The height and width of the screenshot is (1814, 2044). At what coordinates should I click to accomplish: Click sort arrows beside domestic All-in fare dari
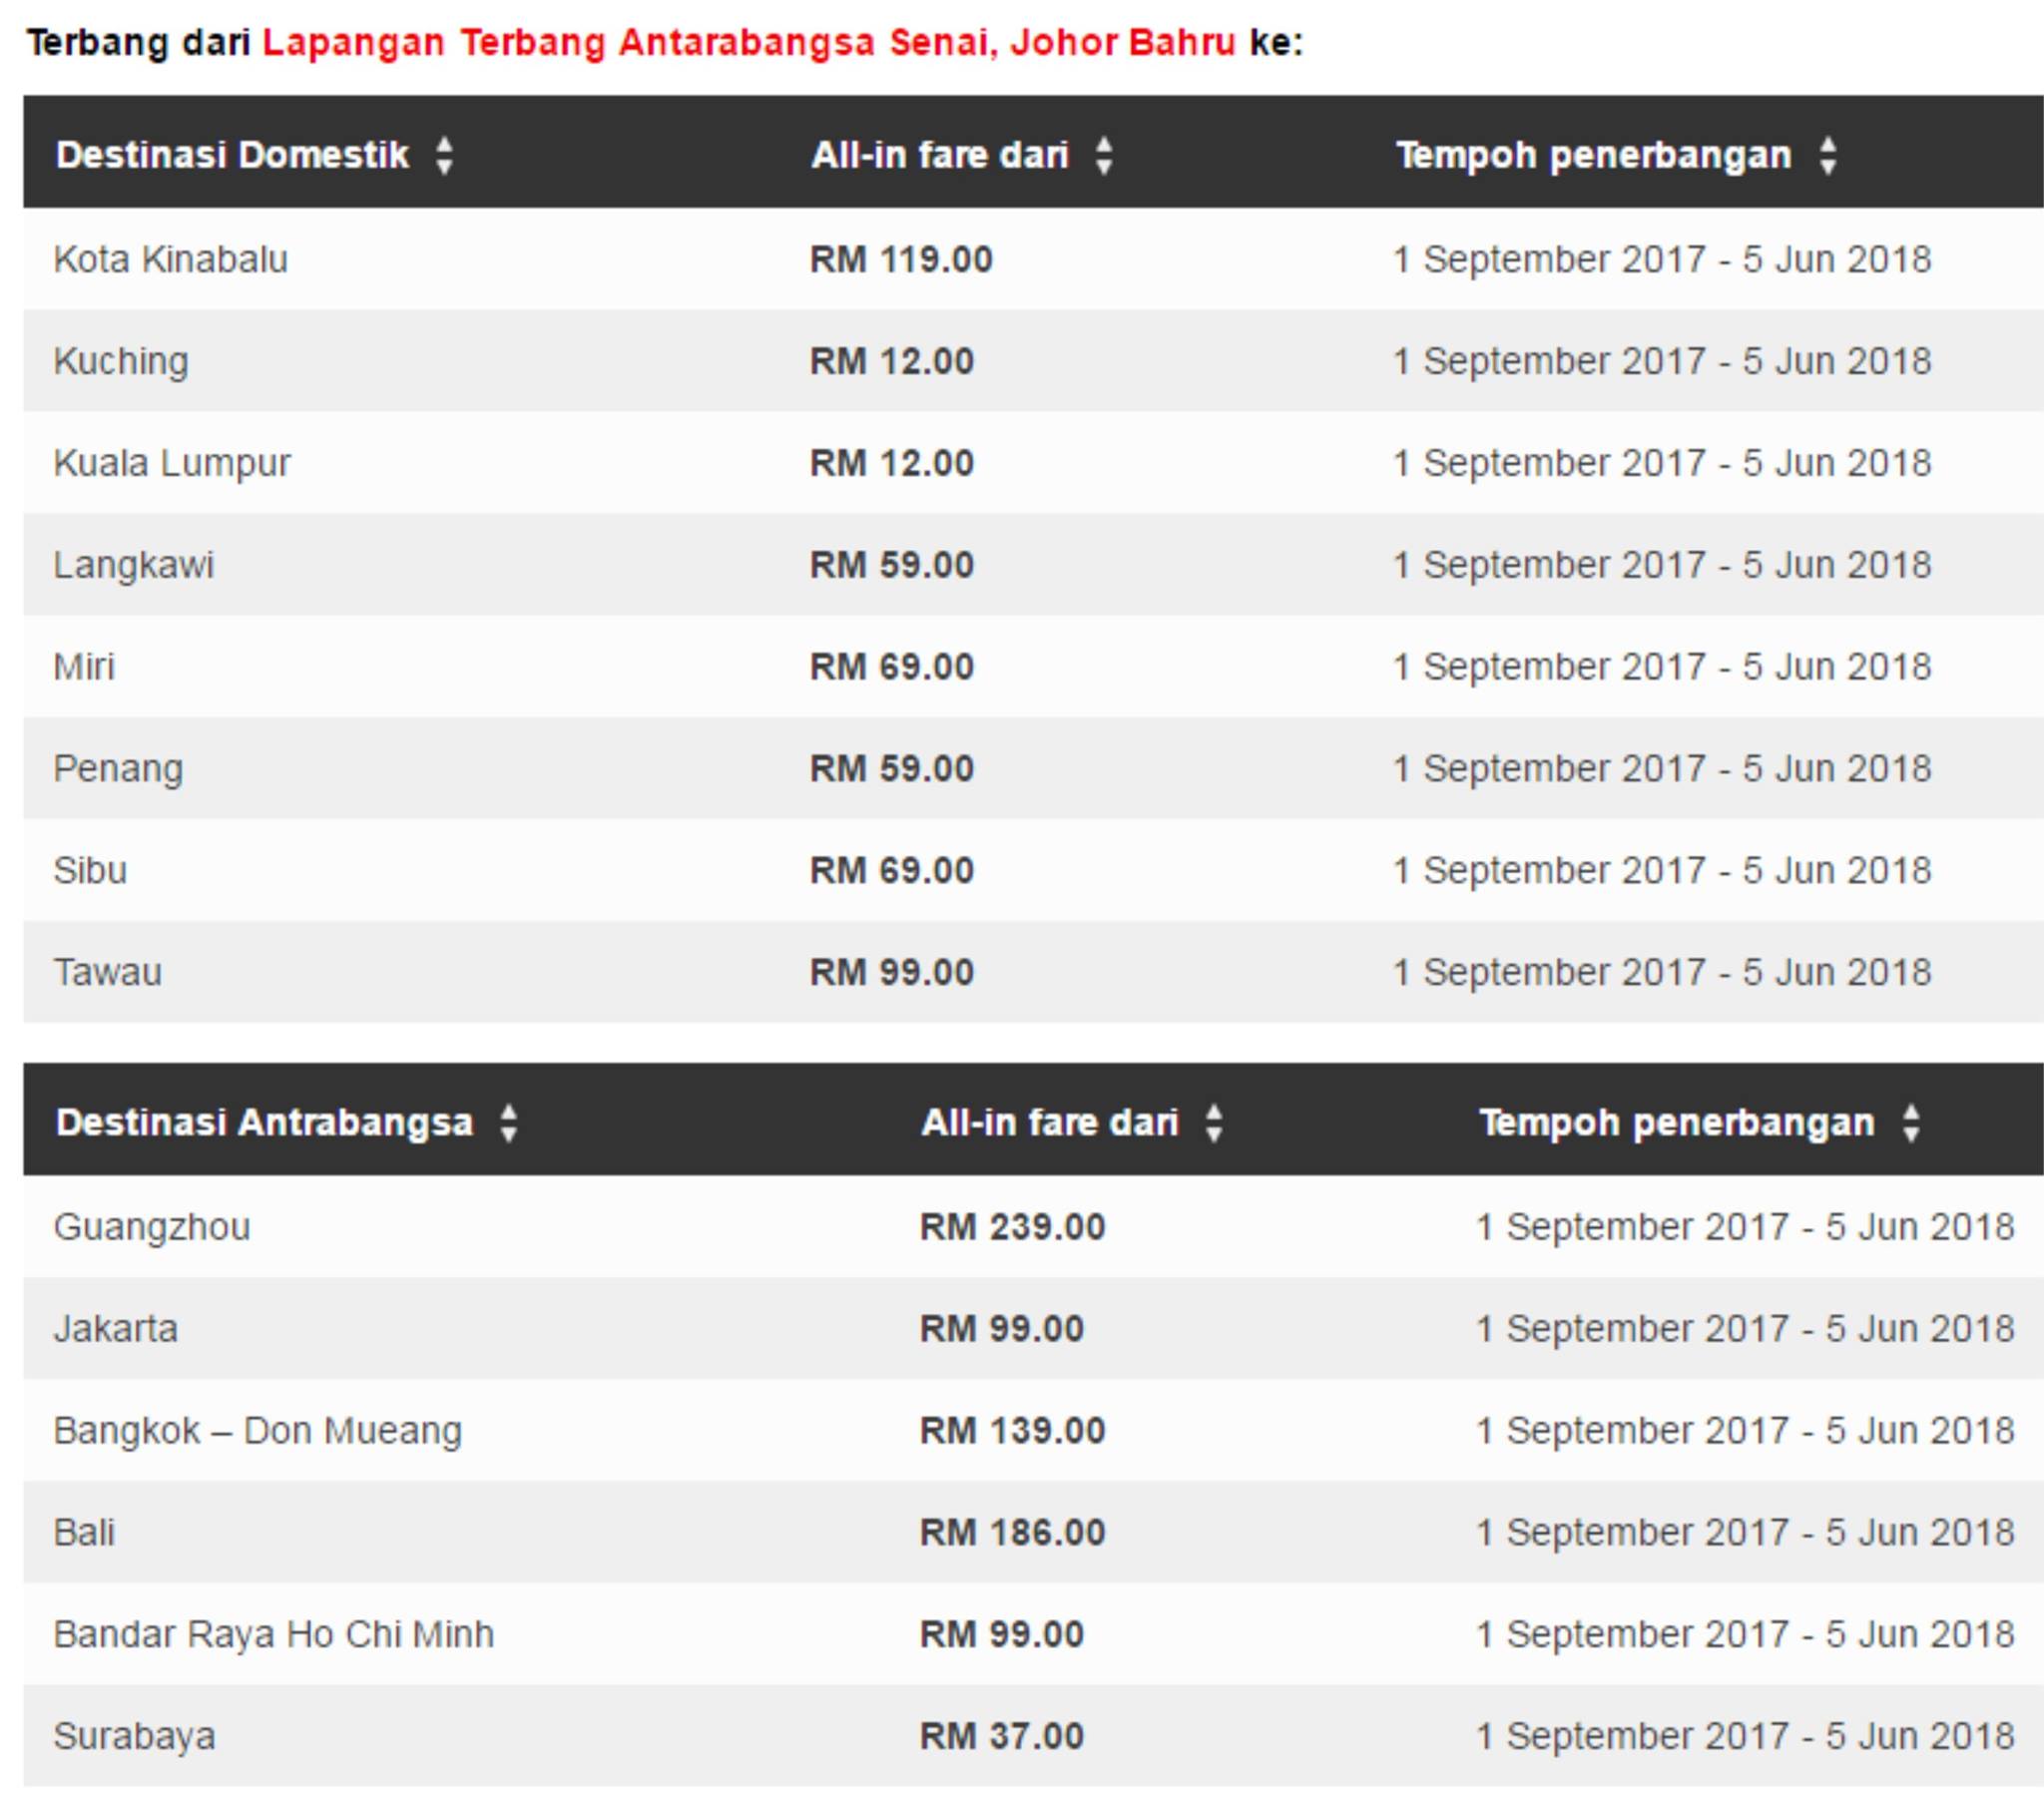1103,156
